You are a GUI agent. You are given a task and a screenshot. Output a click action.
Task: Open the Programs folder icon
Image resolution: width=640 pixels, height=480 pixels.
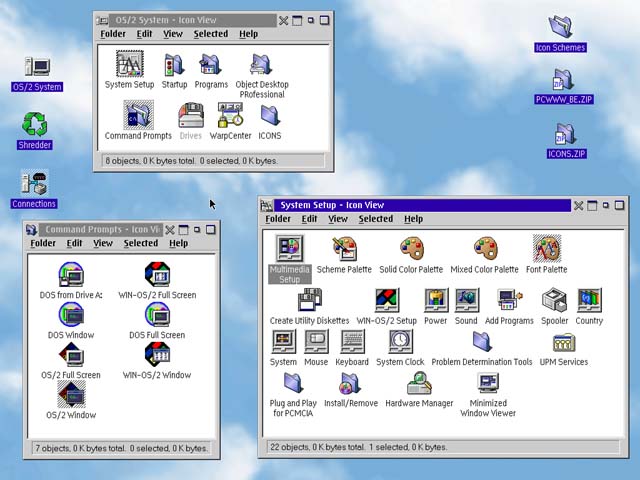(x=211, y=65)
